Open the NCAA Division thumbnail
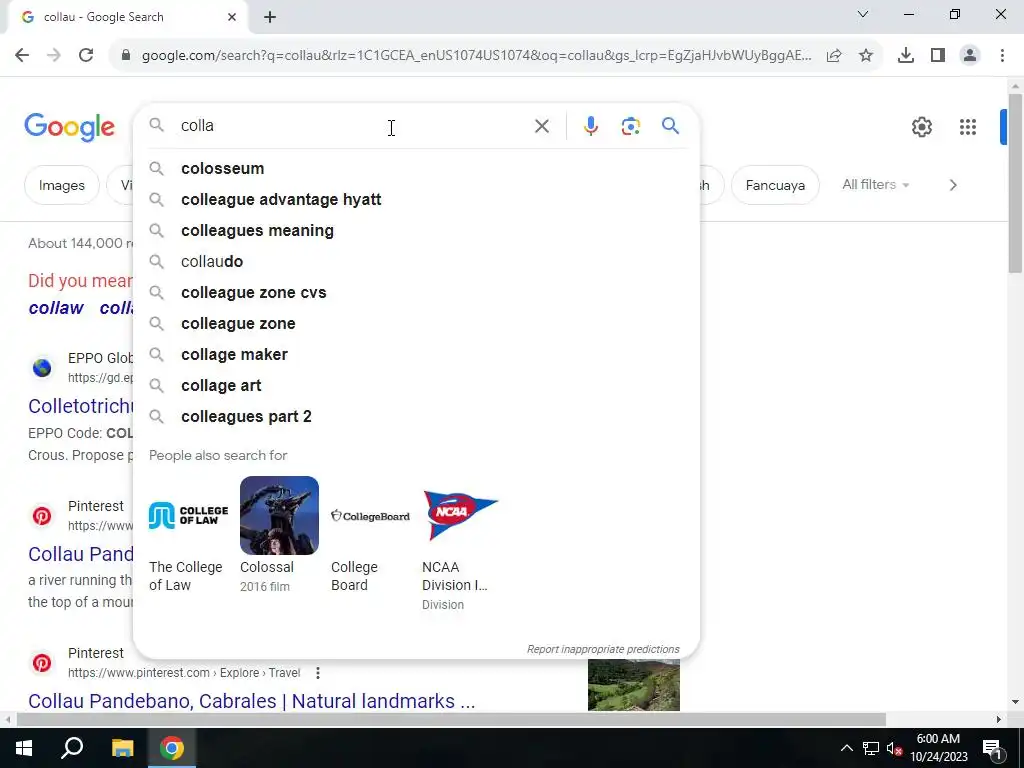Viewport: 1024px width, 768px height. point(461,516)
